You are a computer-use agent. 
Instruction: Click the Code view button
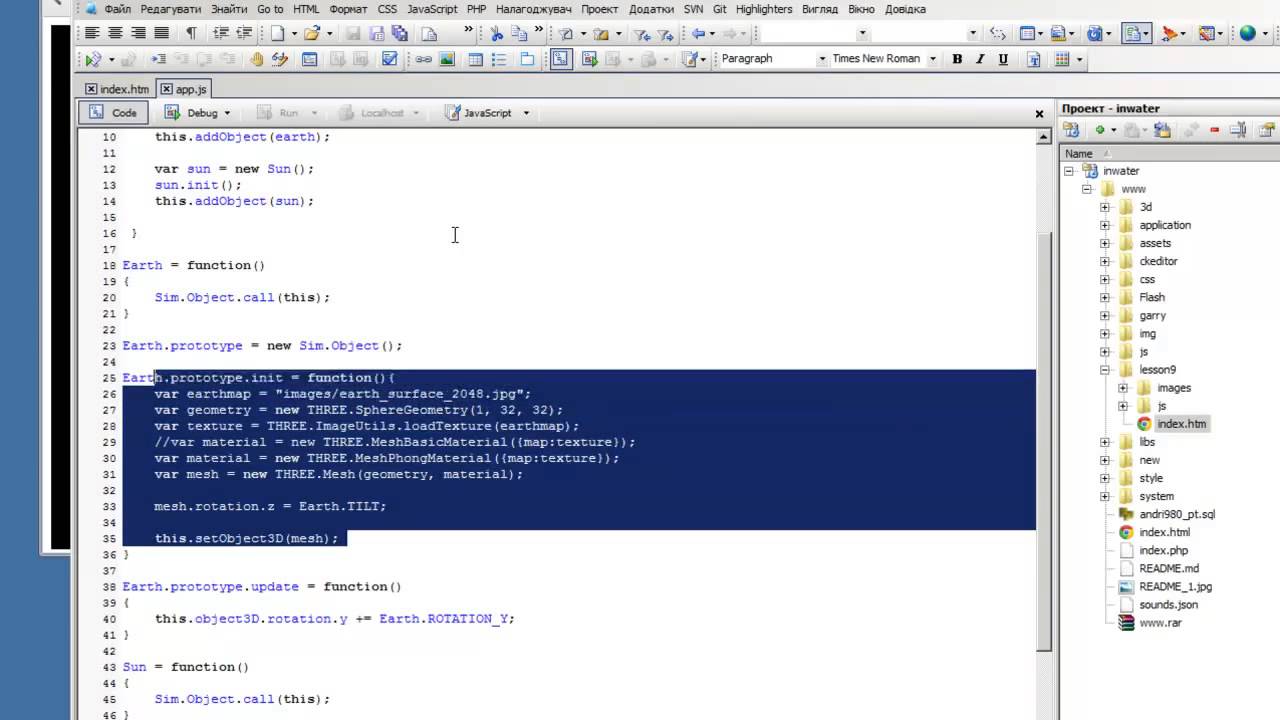coord(113,113)
